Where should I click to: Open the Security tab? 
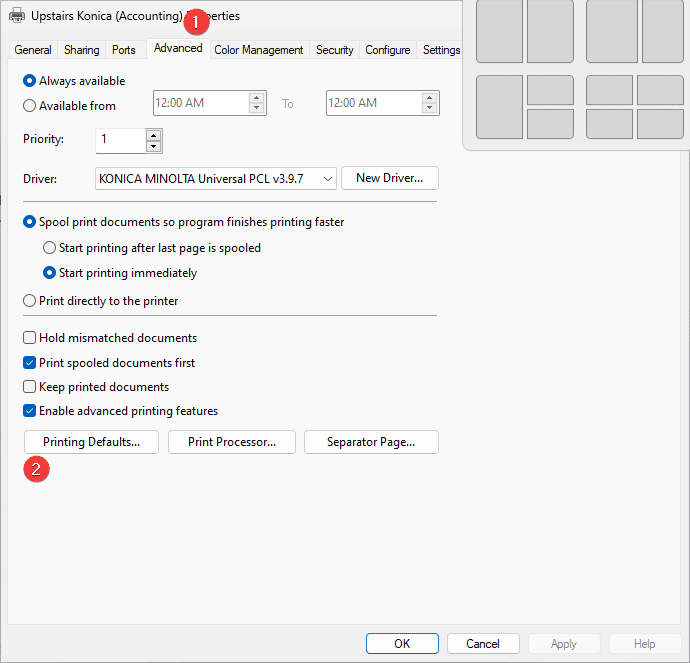pyautogui.click(x=334, y=50)
